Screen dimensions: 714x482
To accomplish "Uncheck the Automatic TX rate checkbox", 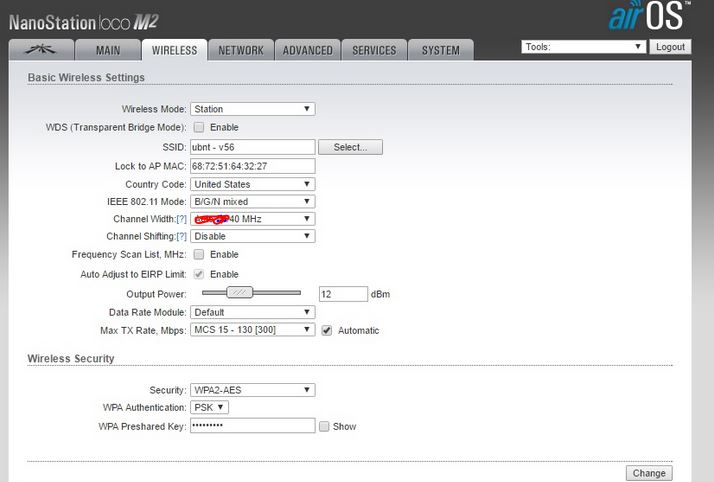I will (x=326, y=330).
